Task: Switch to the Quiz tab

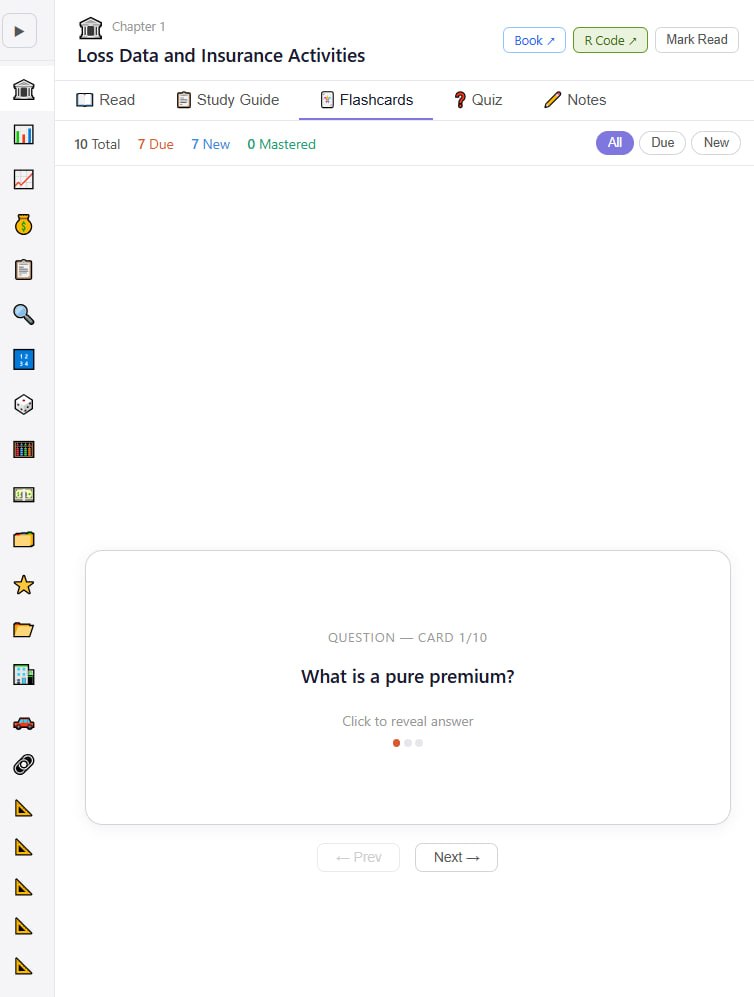Action: pos(477,100)
